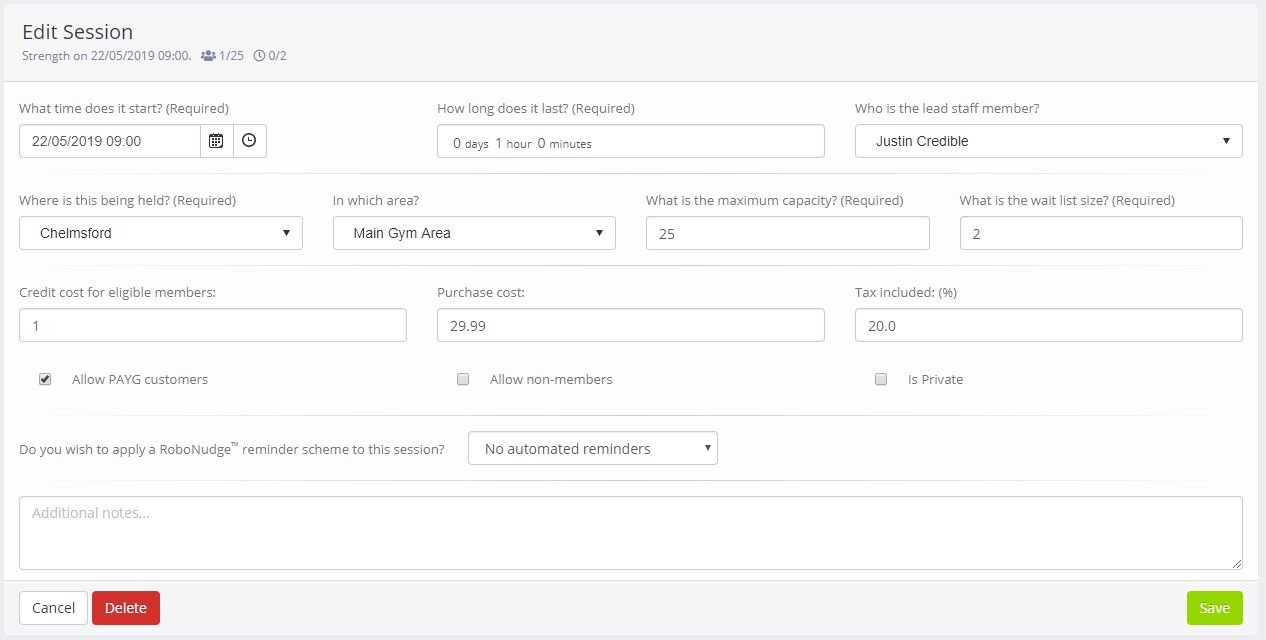The height and width of the screenshot is (640, 1266).
Task: Click the wait list clock icon in header
Action: click(259, 56)
